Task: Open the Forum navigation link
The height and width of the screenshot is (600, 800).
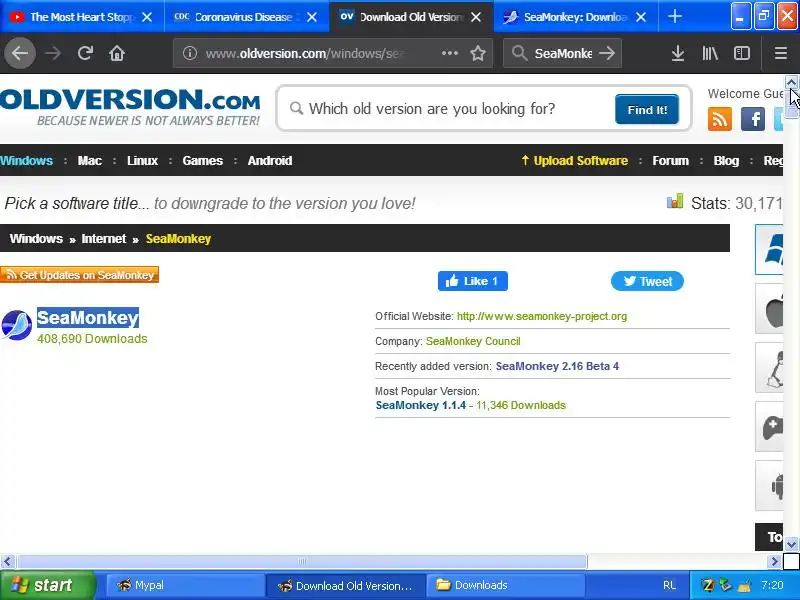Action: 670,161
